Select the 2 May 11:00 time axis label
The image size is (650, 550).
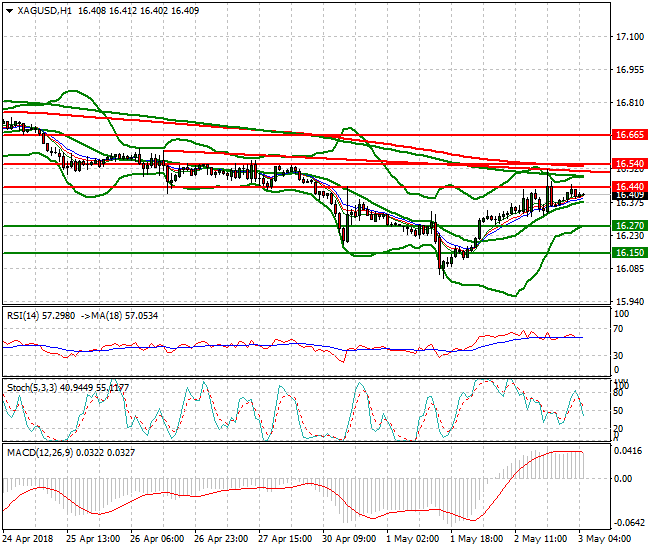(541, 539)
